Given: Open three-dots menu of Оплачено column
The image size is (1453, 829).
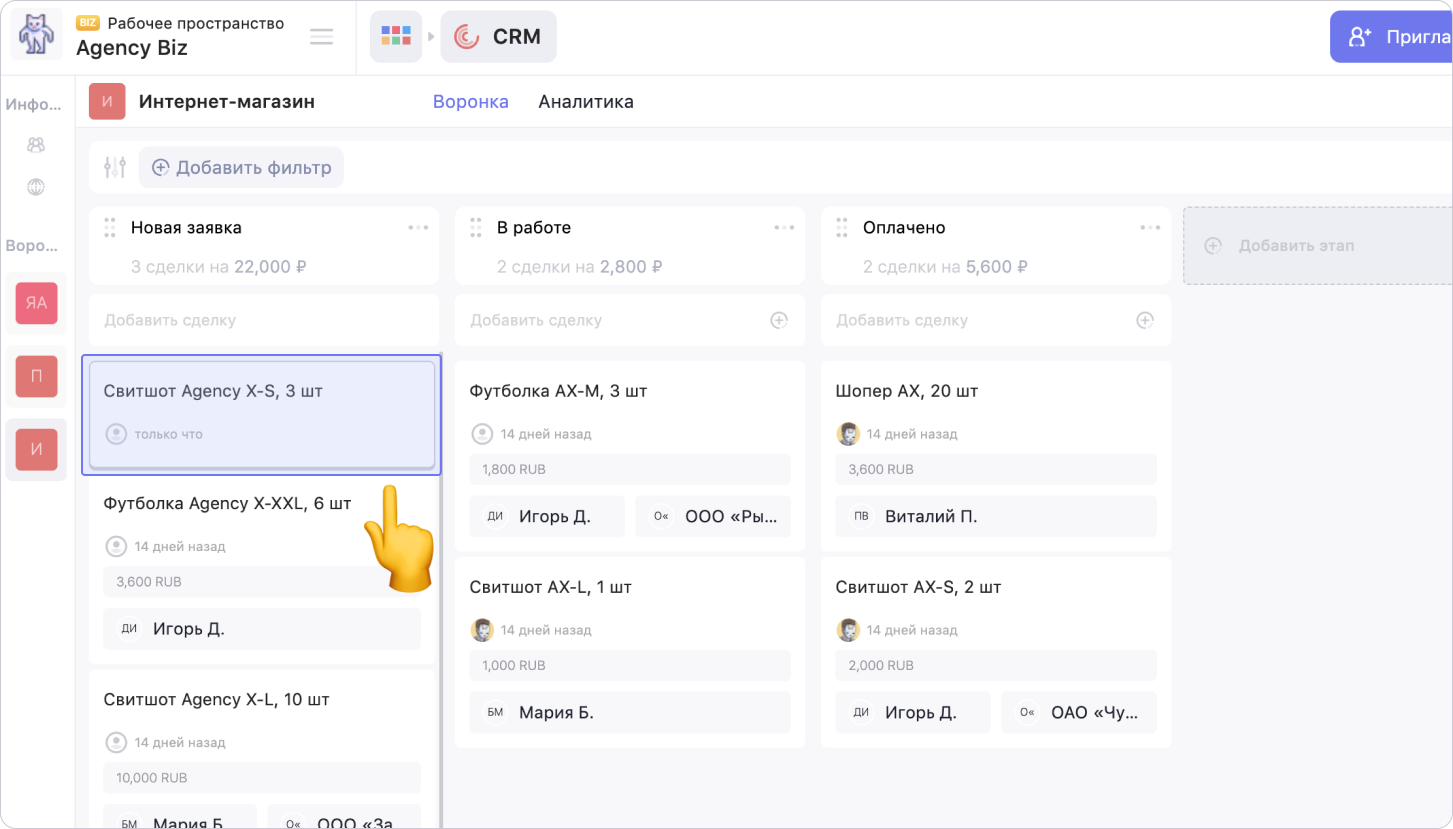Looking at the screenshot, I should click(x=1150, y=228).
